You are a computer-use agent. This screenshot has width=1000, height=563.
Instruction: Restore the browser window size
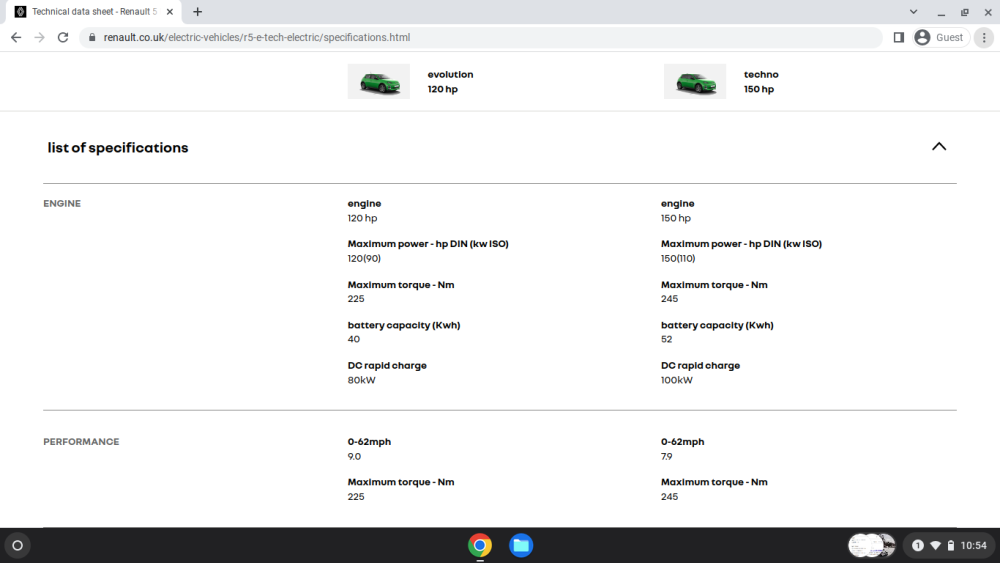[x=964, y=11]
